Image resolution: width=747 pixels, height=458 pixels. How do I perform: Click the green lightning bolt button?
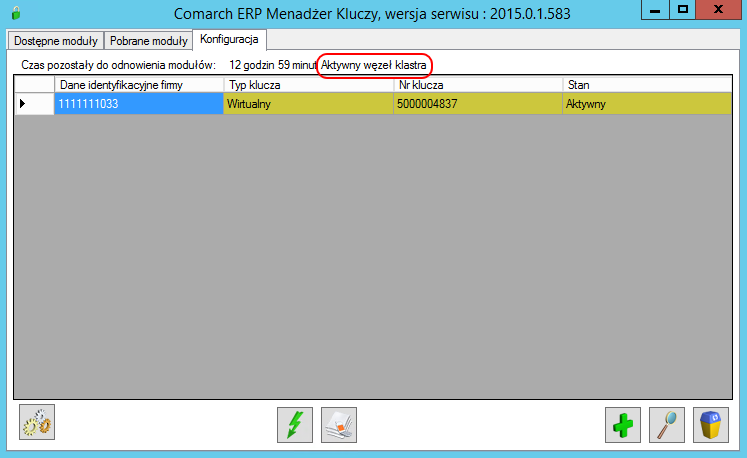pos(295,425)
